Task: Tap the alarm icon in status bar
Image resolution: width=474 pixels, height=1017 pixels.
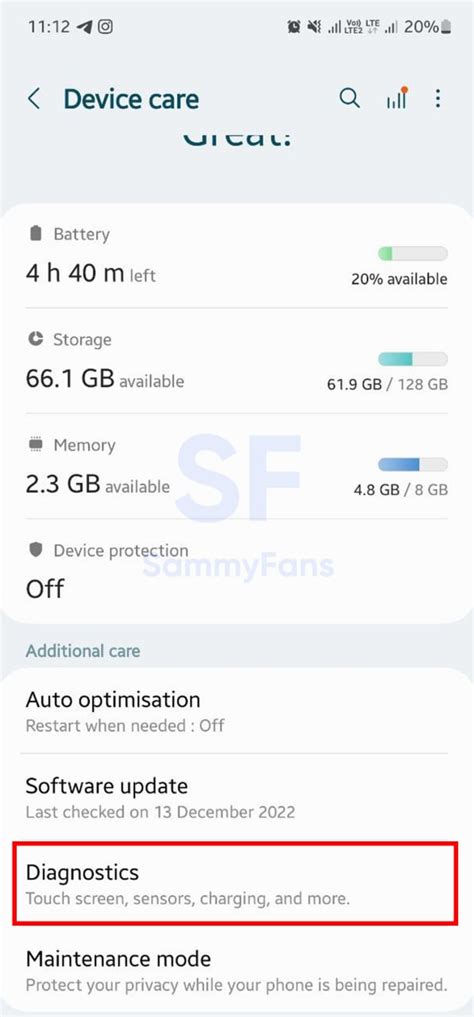Action: coord(294,27)
